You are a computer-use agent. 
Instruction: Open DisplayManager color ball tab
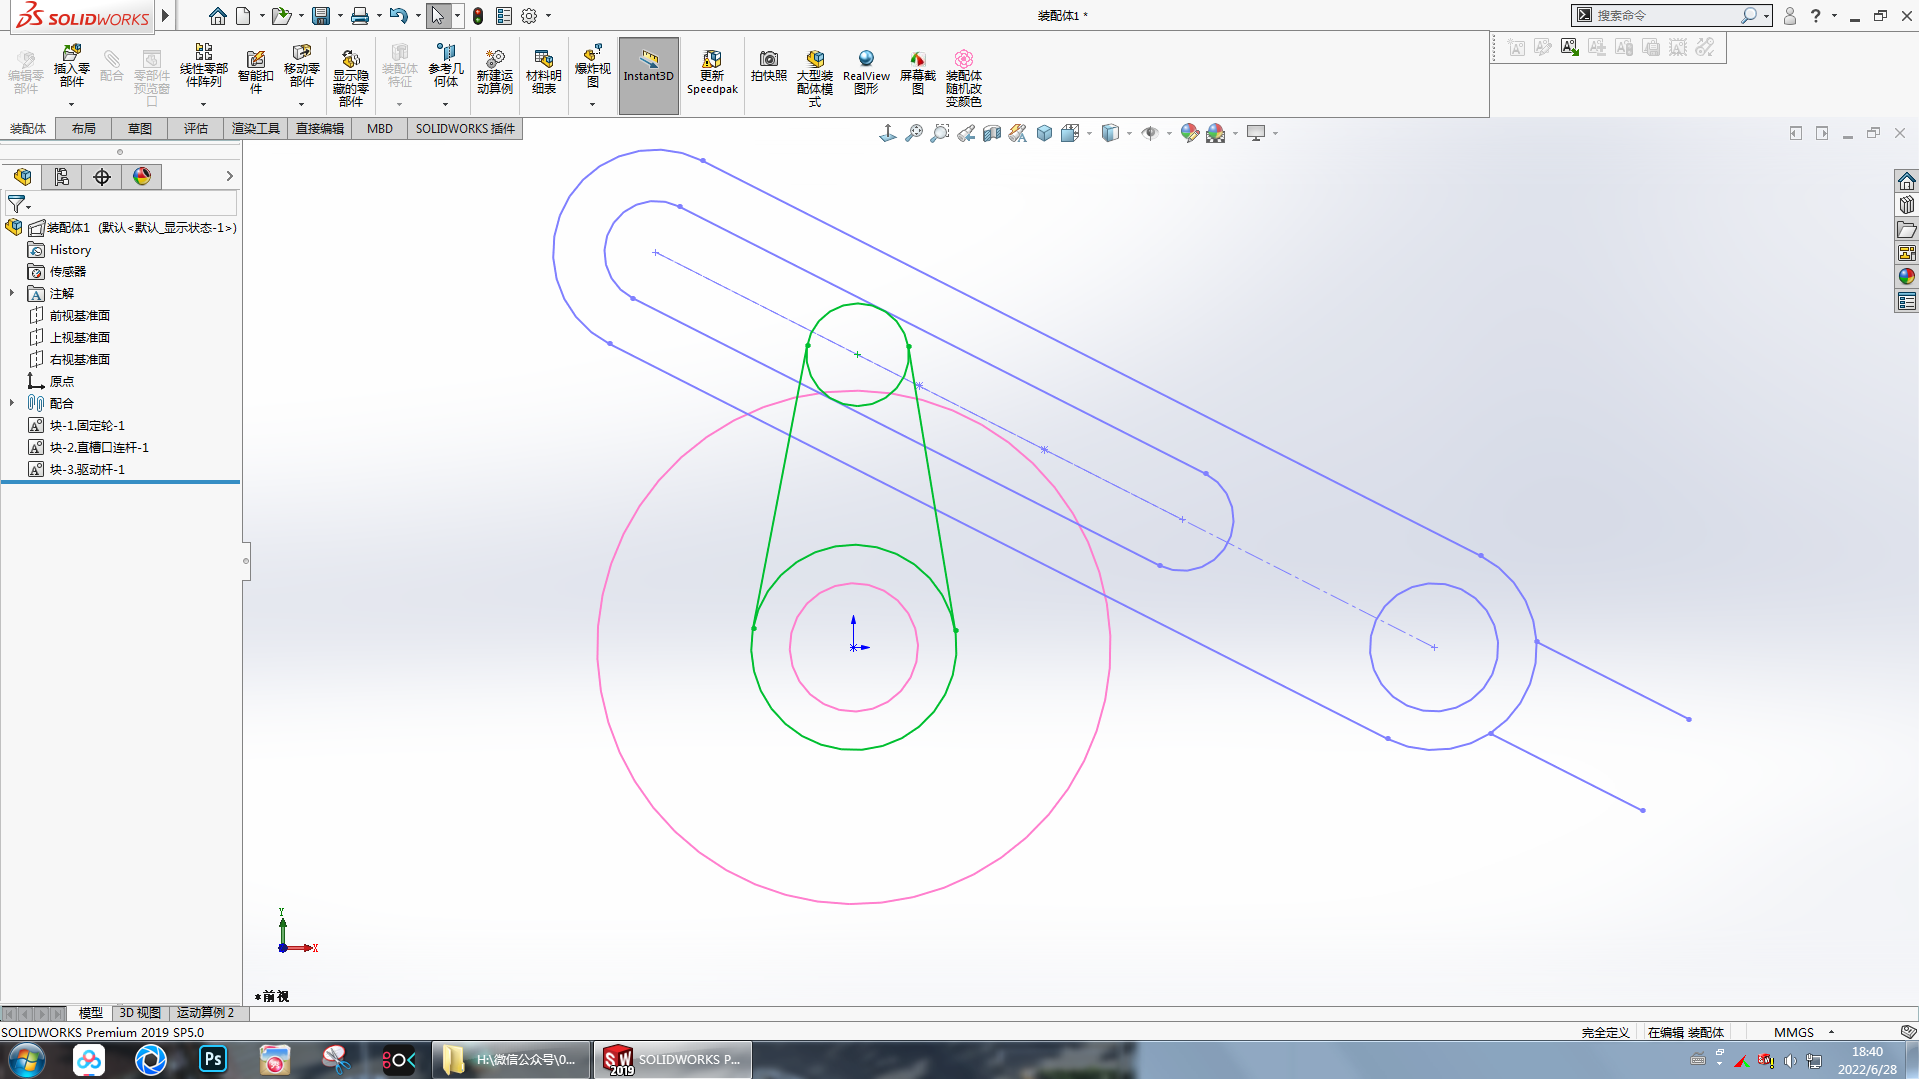click(142, 177)
